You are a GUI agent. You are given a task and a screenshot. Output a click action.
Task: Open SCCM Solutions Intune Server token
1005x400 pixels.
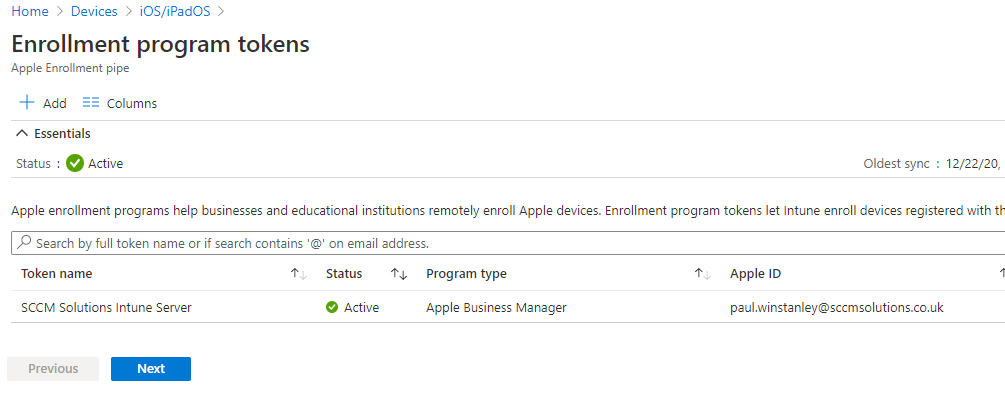(106, 308)
